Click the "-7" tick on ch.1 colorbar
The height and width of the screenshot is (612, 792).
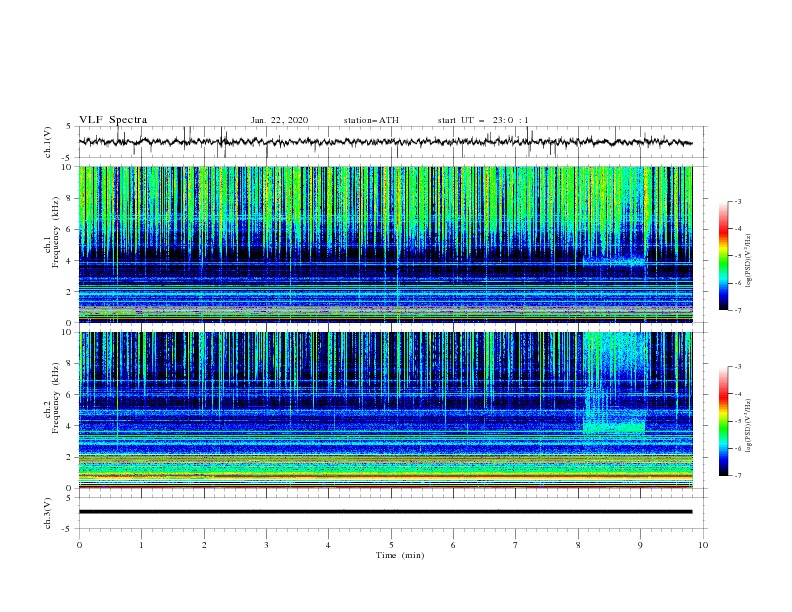click(x=737, y=310)
